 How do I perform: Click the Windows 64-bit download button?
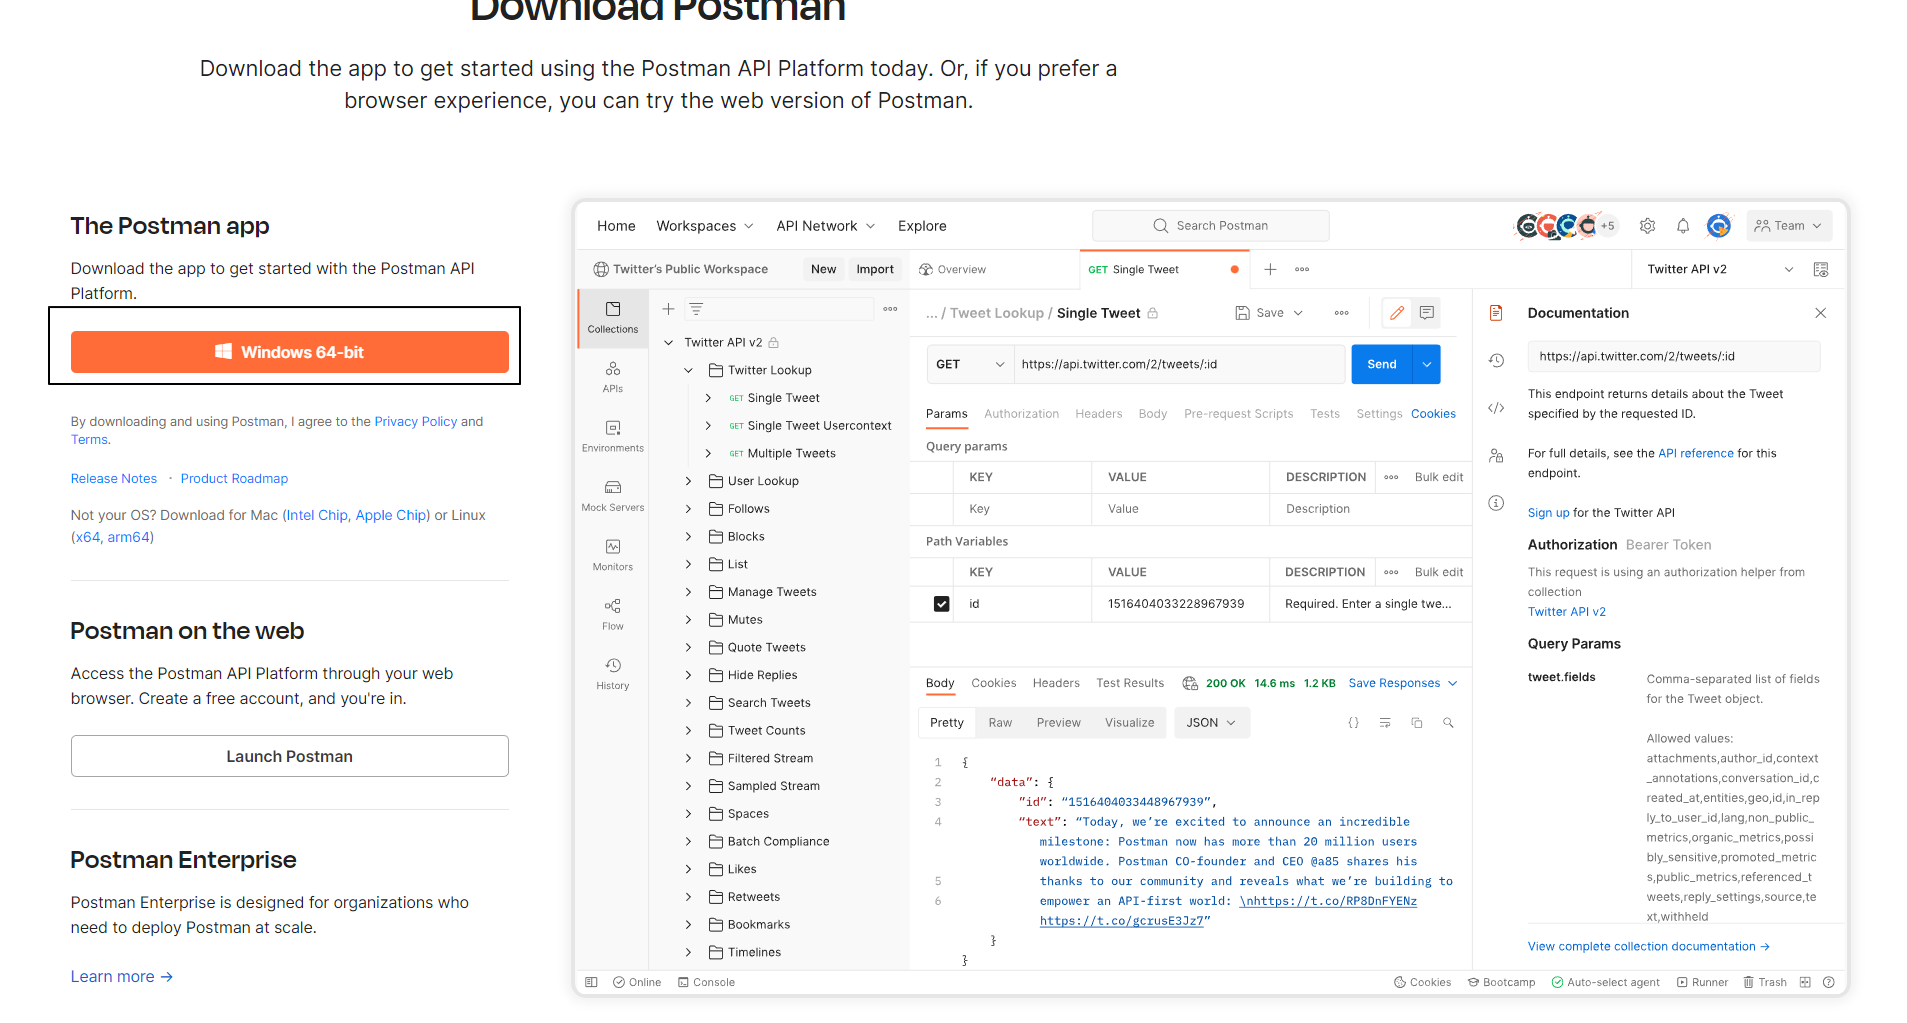point(289,352)
